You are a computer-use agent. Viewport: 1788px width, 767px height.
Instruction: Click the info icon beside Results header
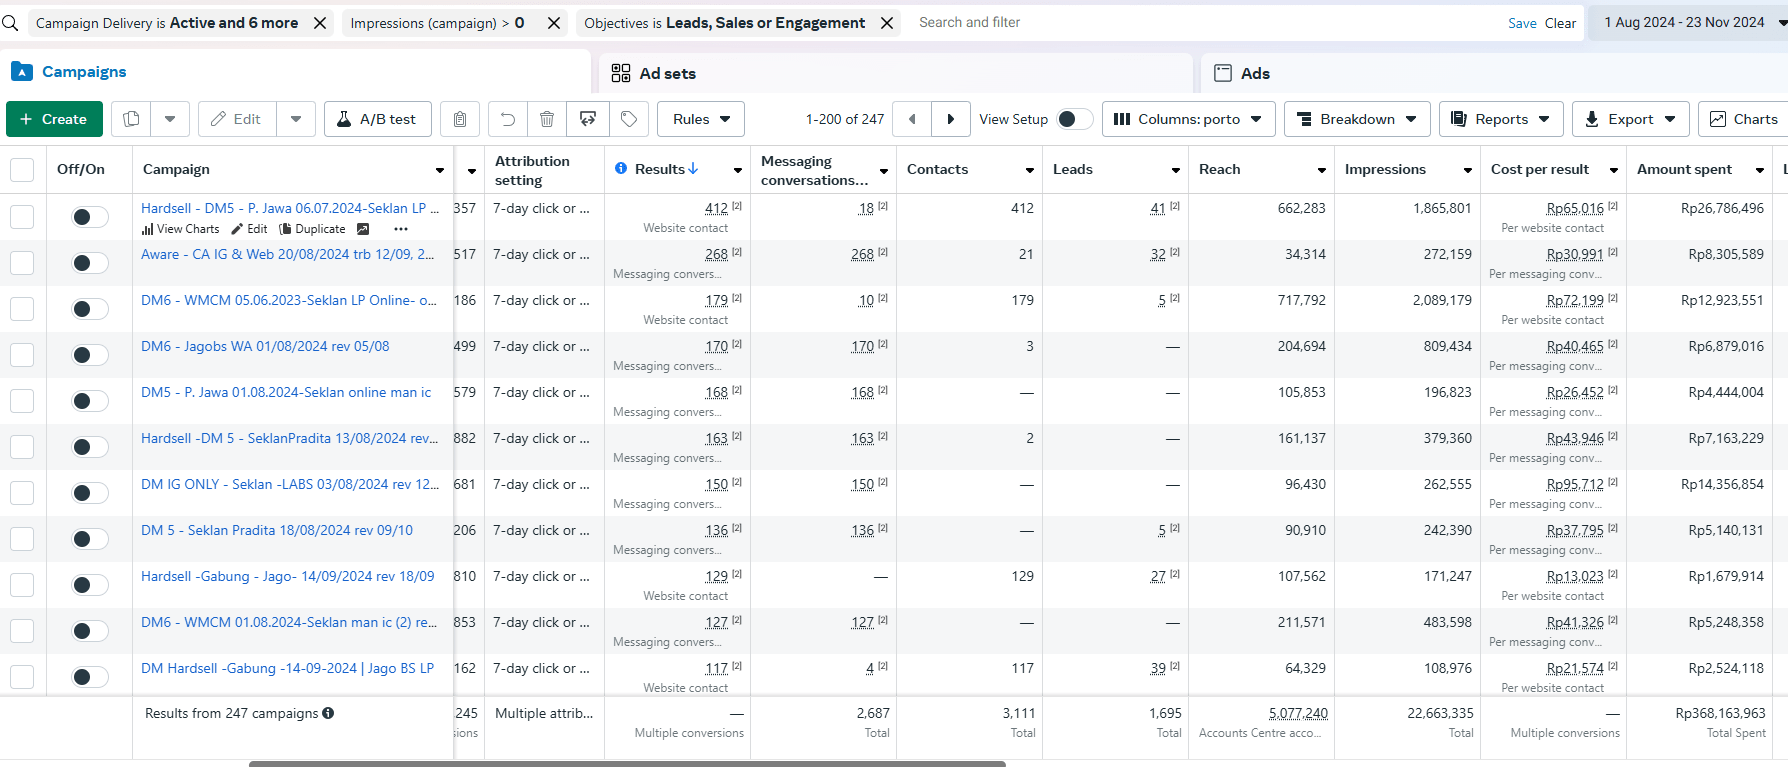pyautogui.click(x=621, y=169)
